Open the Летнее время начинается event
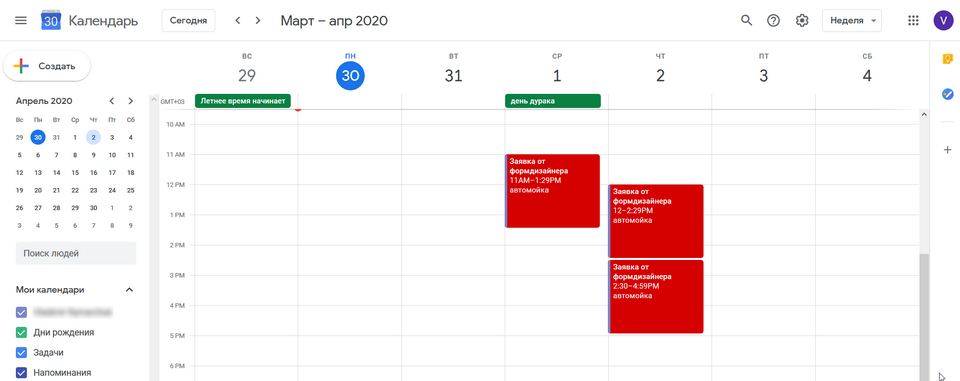Image resolution: width=960 pixels, height=381 pixels. pyautogui.click(x=242, y=101)
